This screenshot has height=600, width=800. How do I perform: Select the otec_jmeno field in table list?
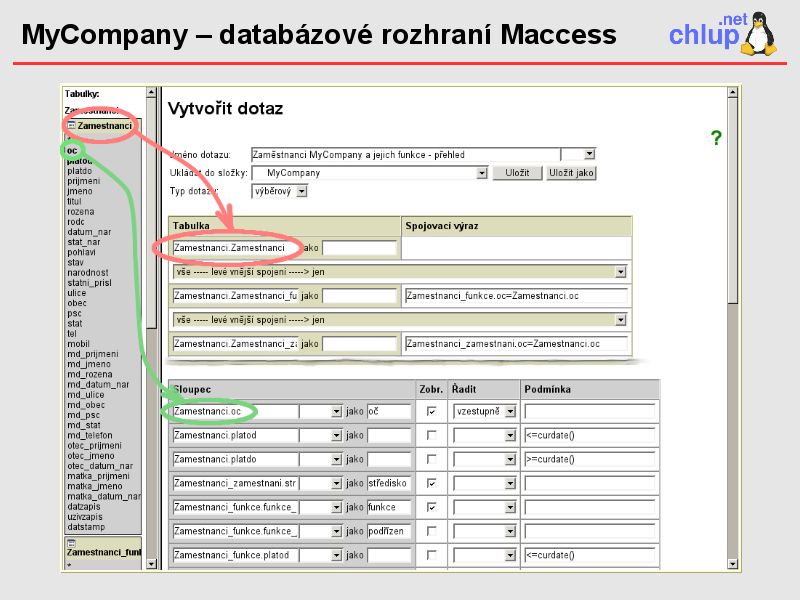pos(91,456)
